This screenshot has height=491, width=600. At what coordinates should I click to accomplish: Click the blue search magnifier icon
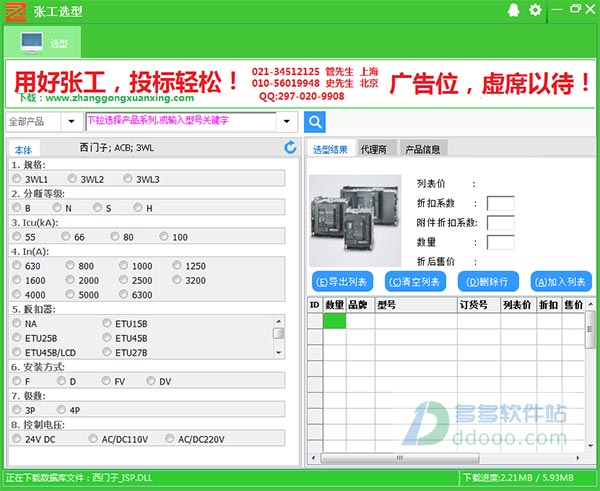(315, 122)
